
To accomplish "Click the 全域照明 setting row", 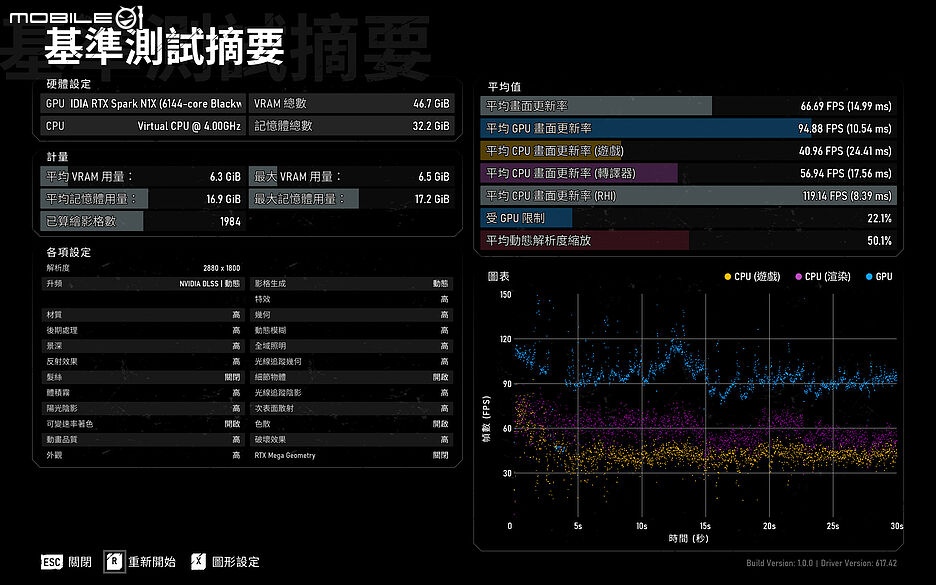I will coord(352,346).
